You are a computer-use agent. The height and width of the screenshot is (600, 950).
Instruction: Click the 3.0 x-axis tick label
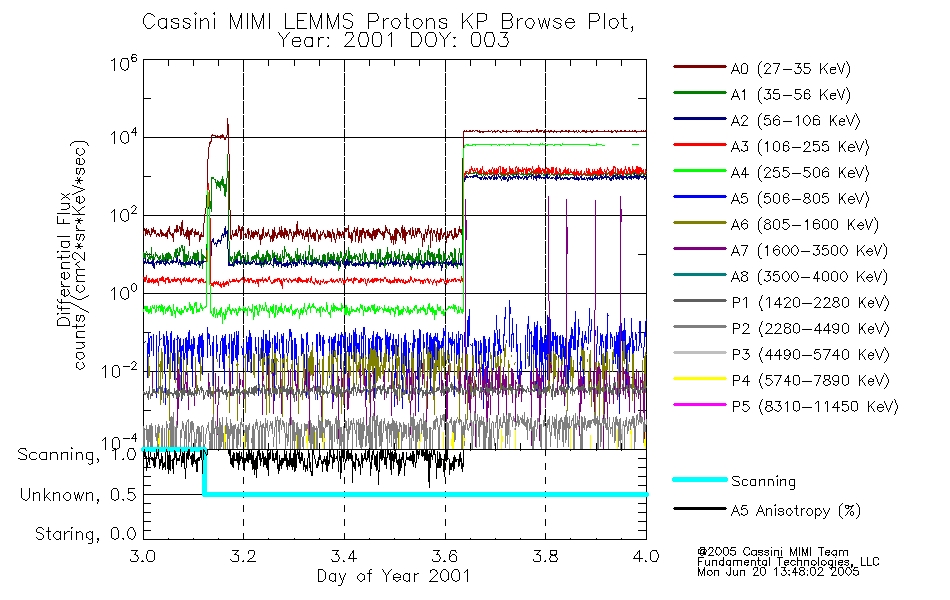click(143, 556)
